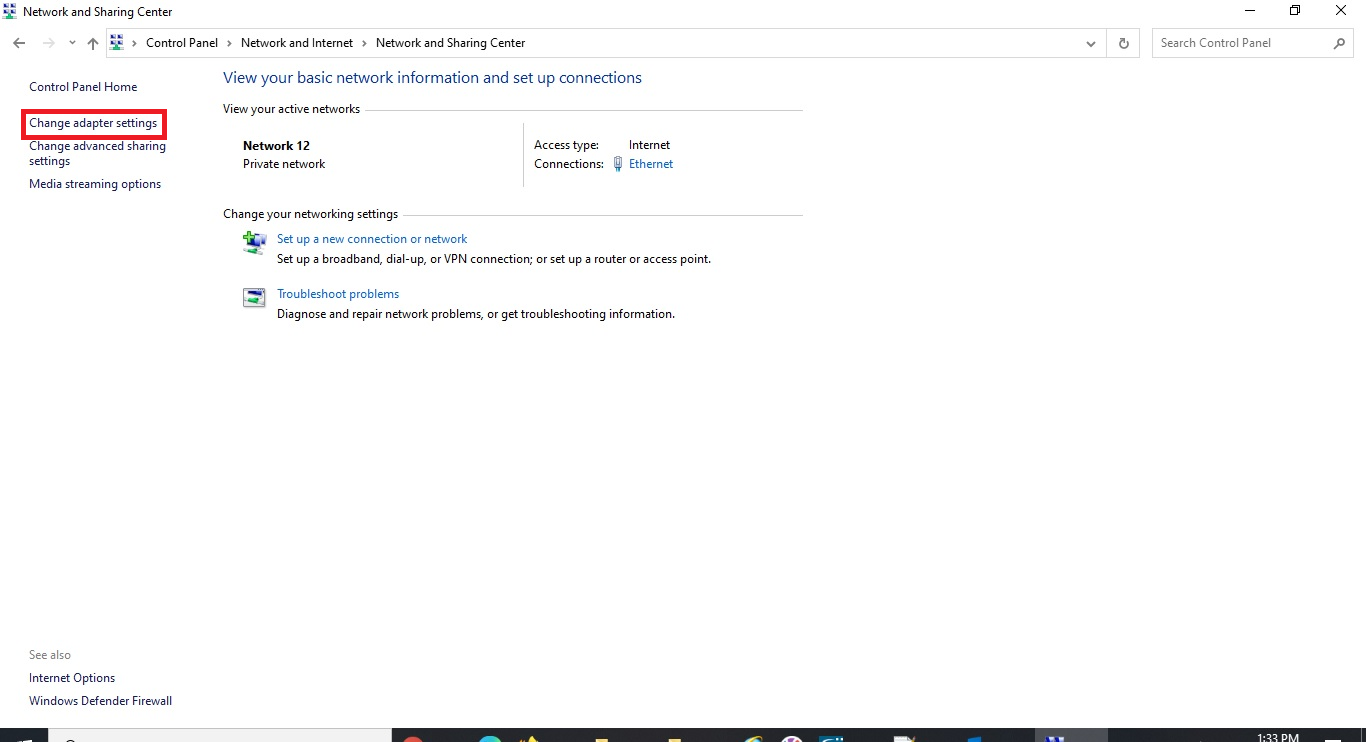This screenshot has height=742, width=1366.
Task: Click the Troubleshoot problems icon
Action: click(254, 297)
